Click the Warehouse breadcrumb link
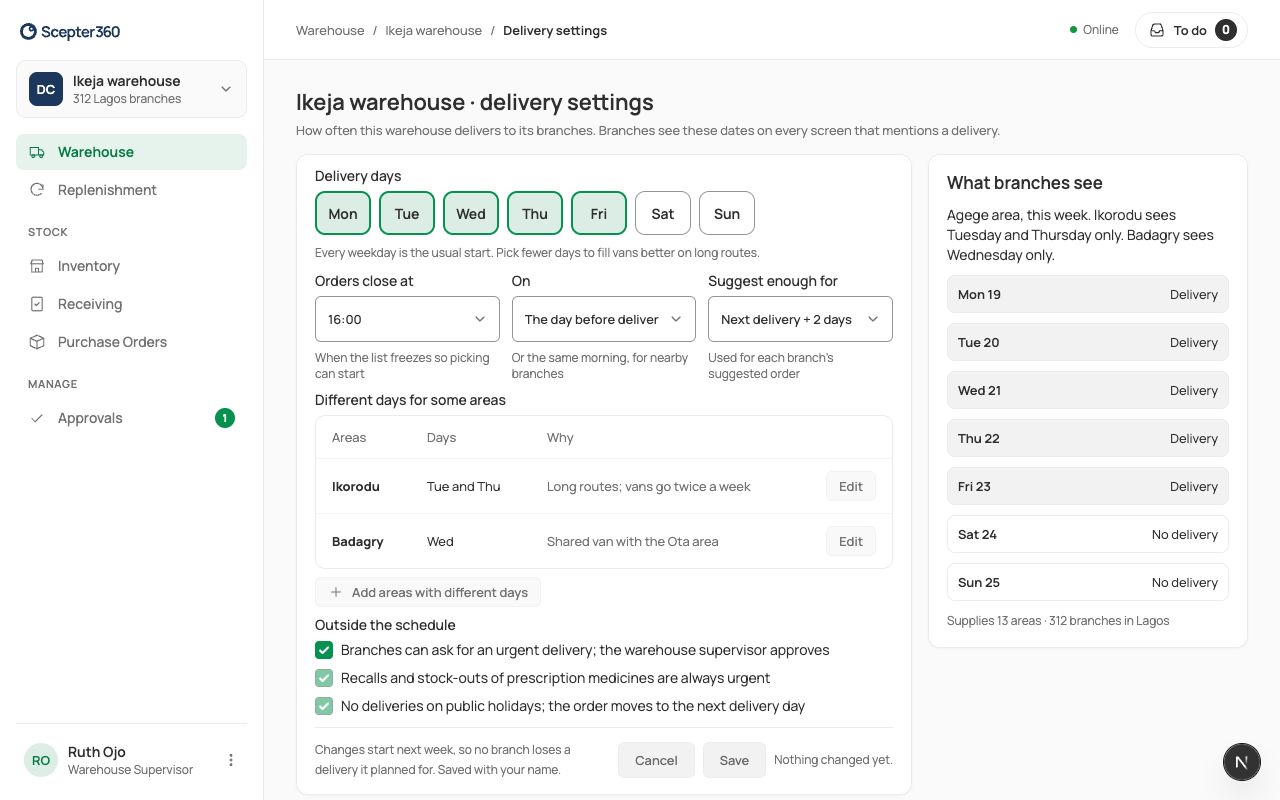 coord(330,30)
